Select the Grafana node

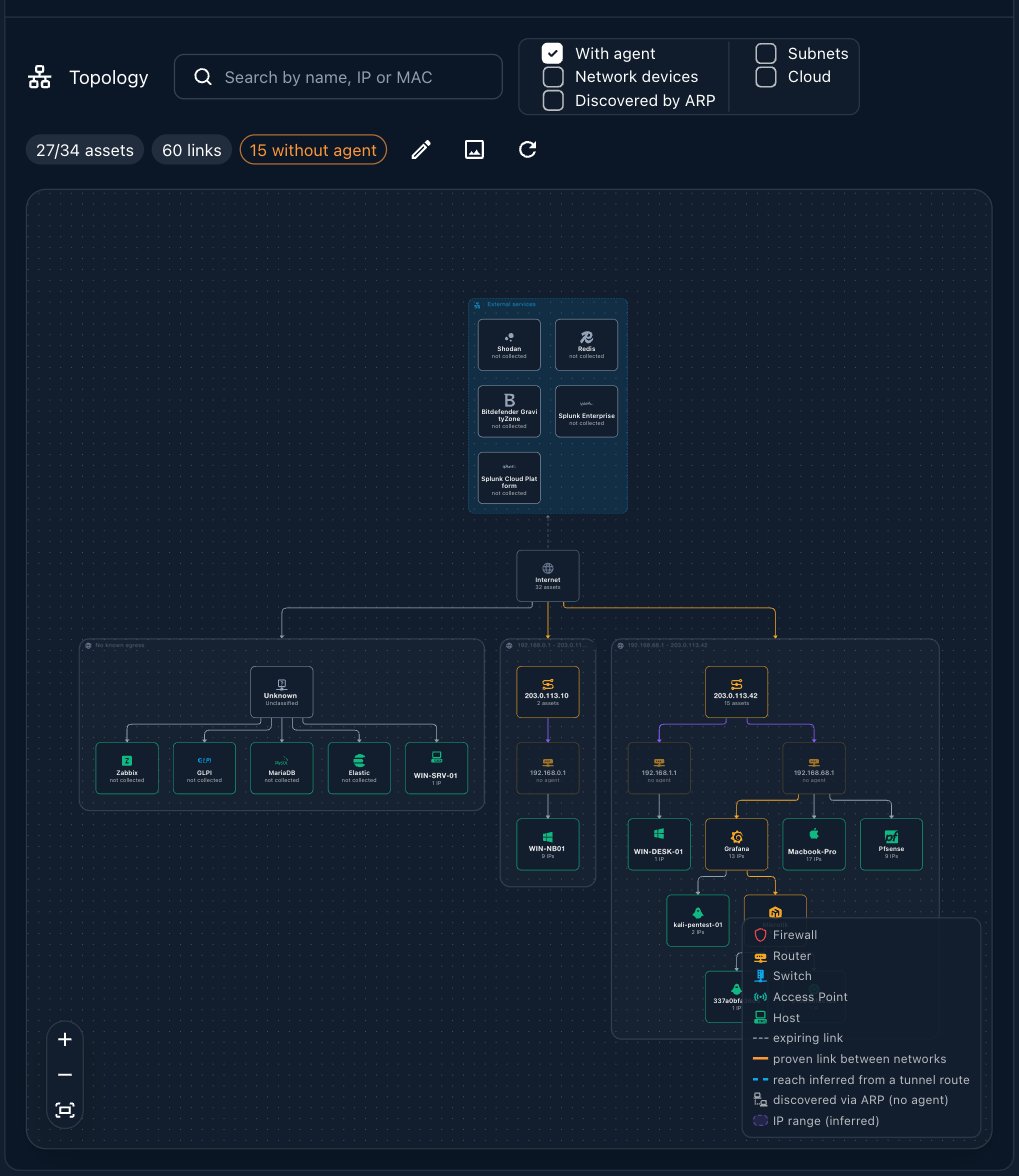736,844
